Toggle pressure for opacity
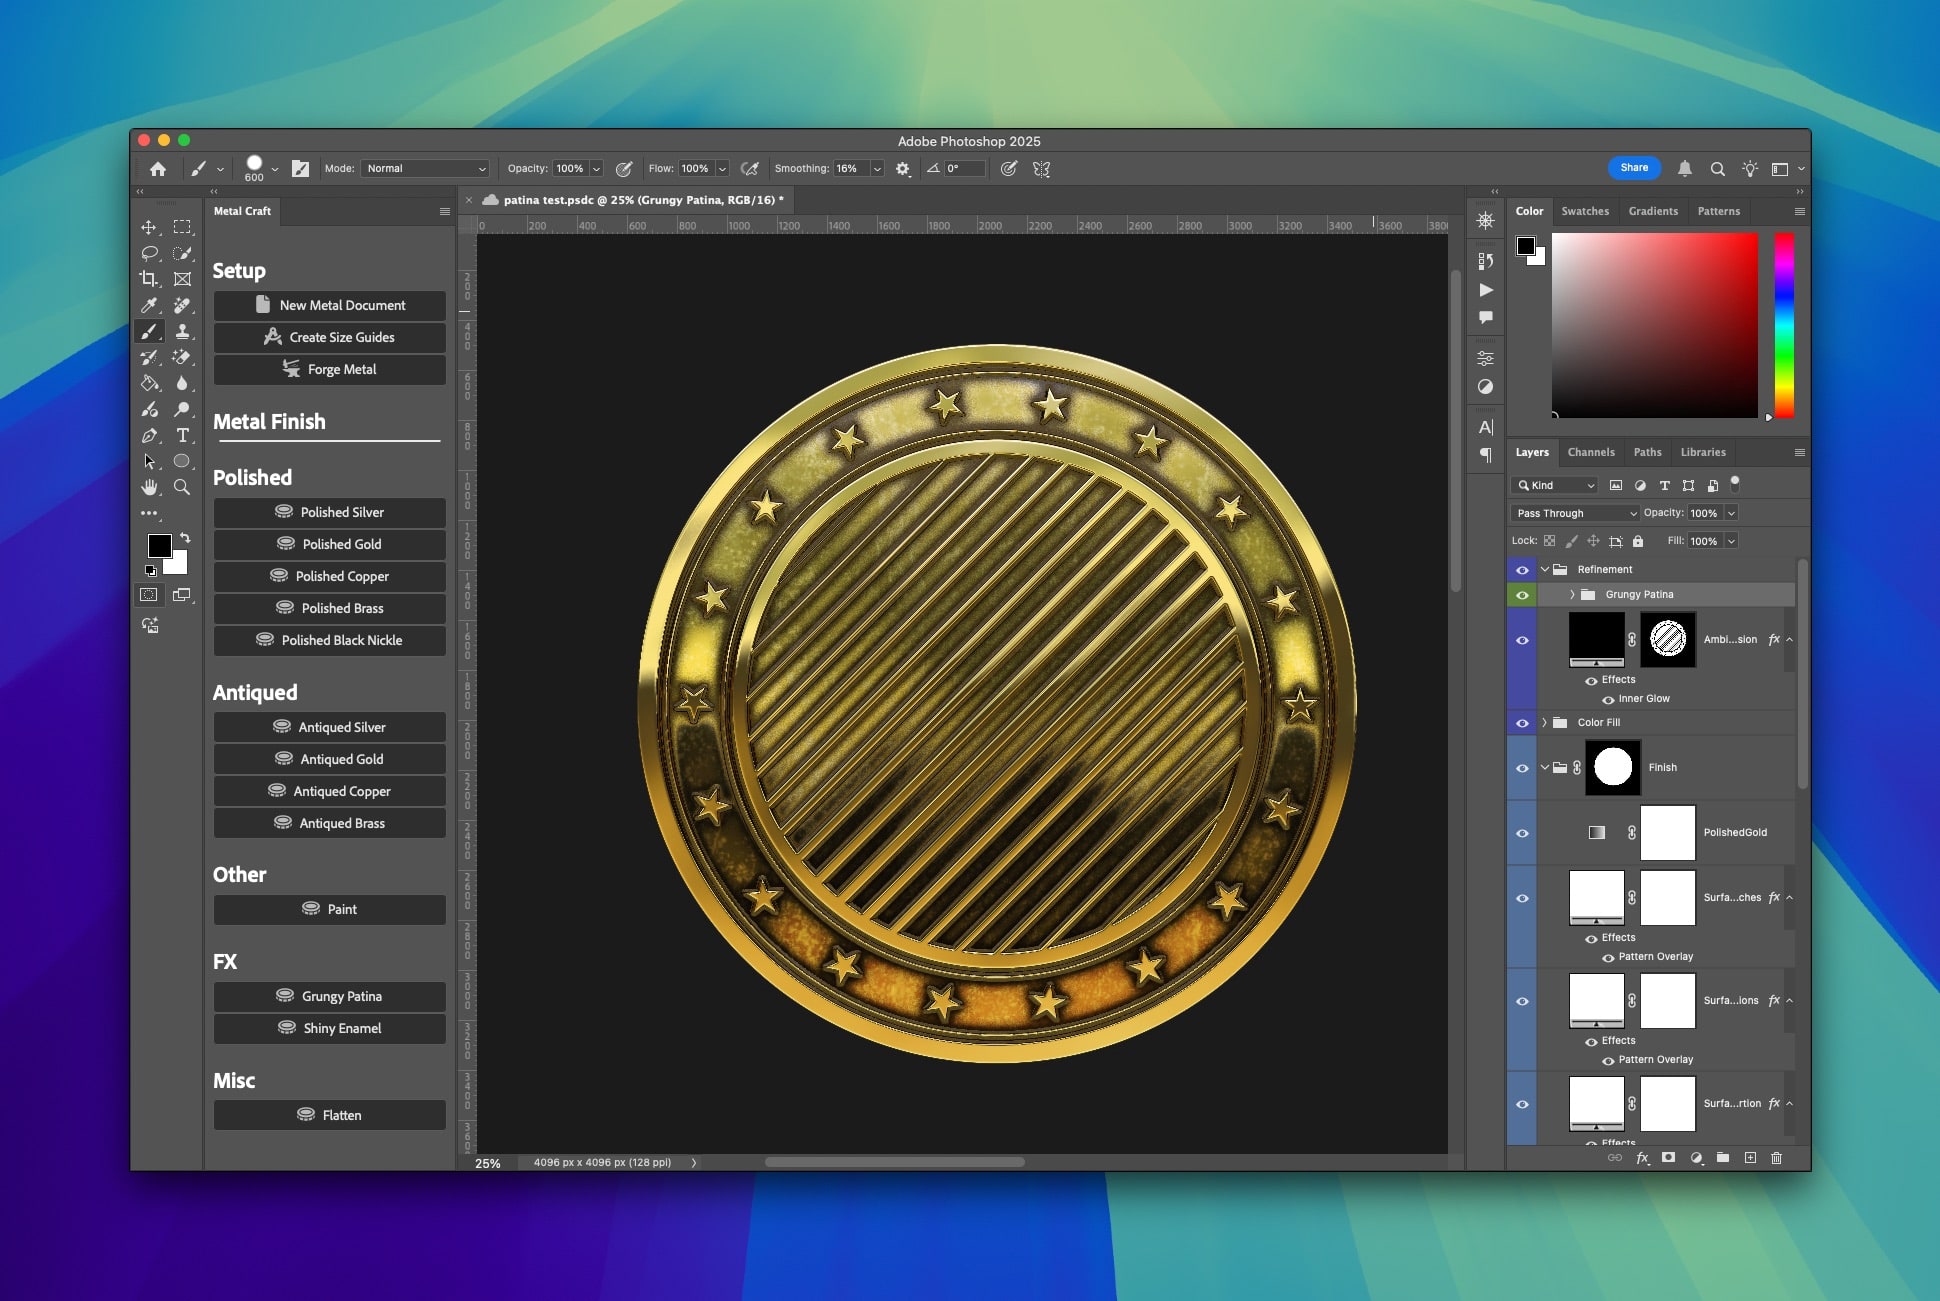 click(624, 169)
